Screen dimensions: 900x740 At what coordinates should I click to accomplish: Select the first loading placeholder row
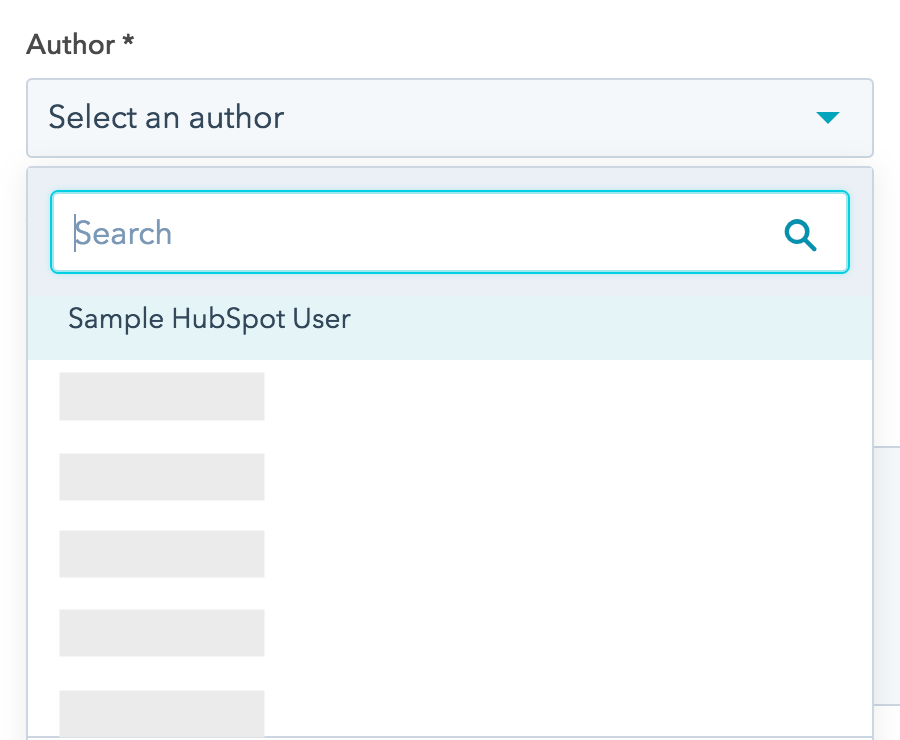(x=162, y=396)
